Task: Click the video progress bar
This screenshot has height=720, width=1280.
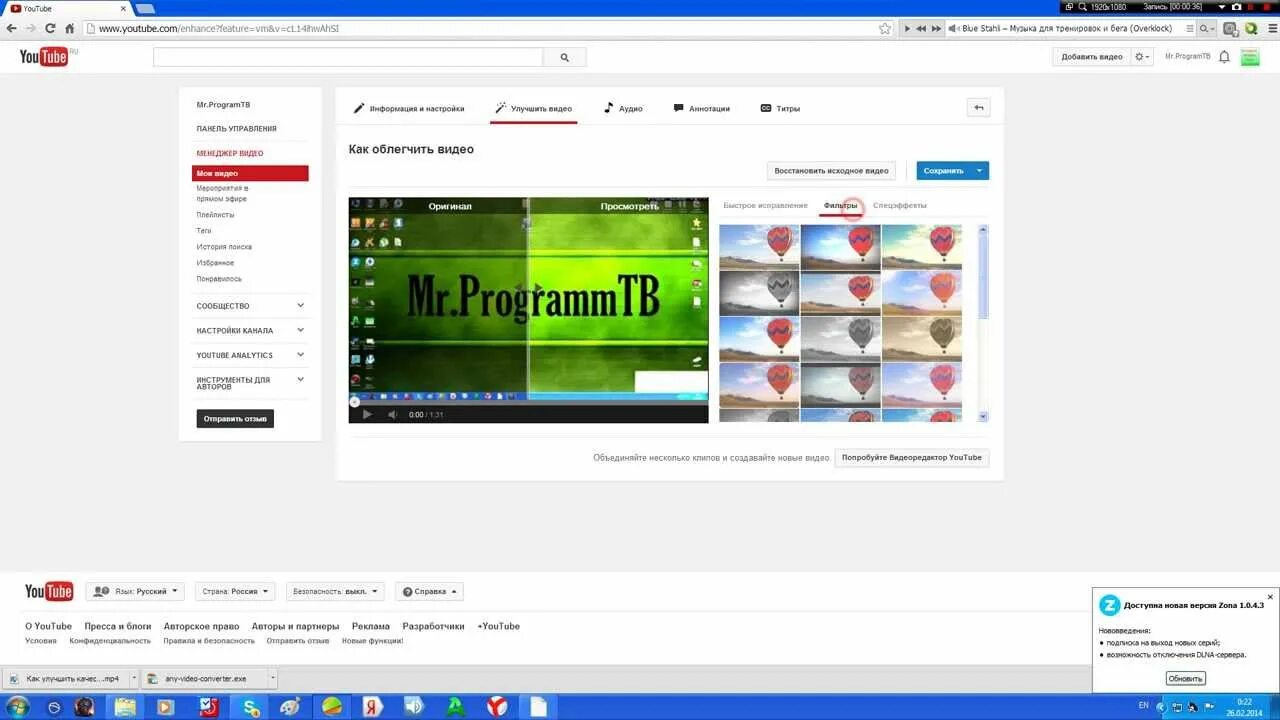Action: (x=528, y=401)
